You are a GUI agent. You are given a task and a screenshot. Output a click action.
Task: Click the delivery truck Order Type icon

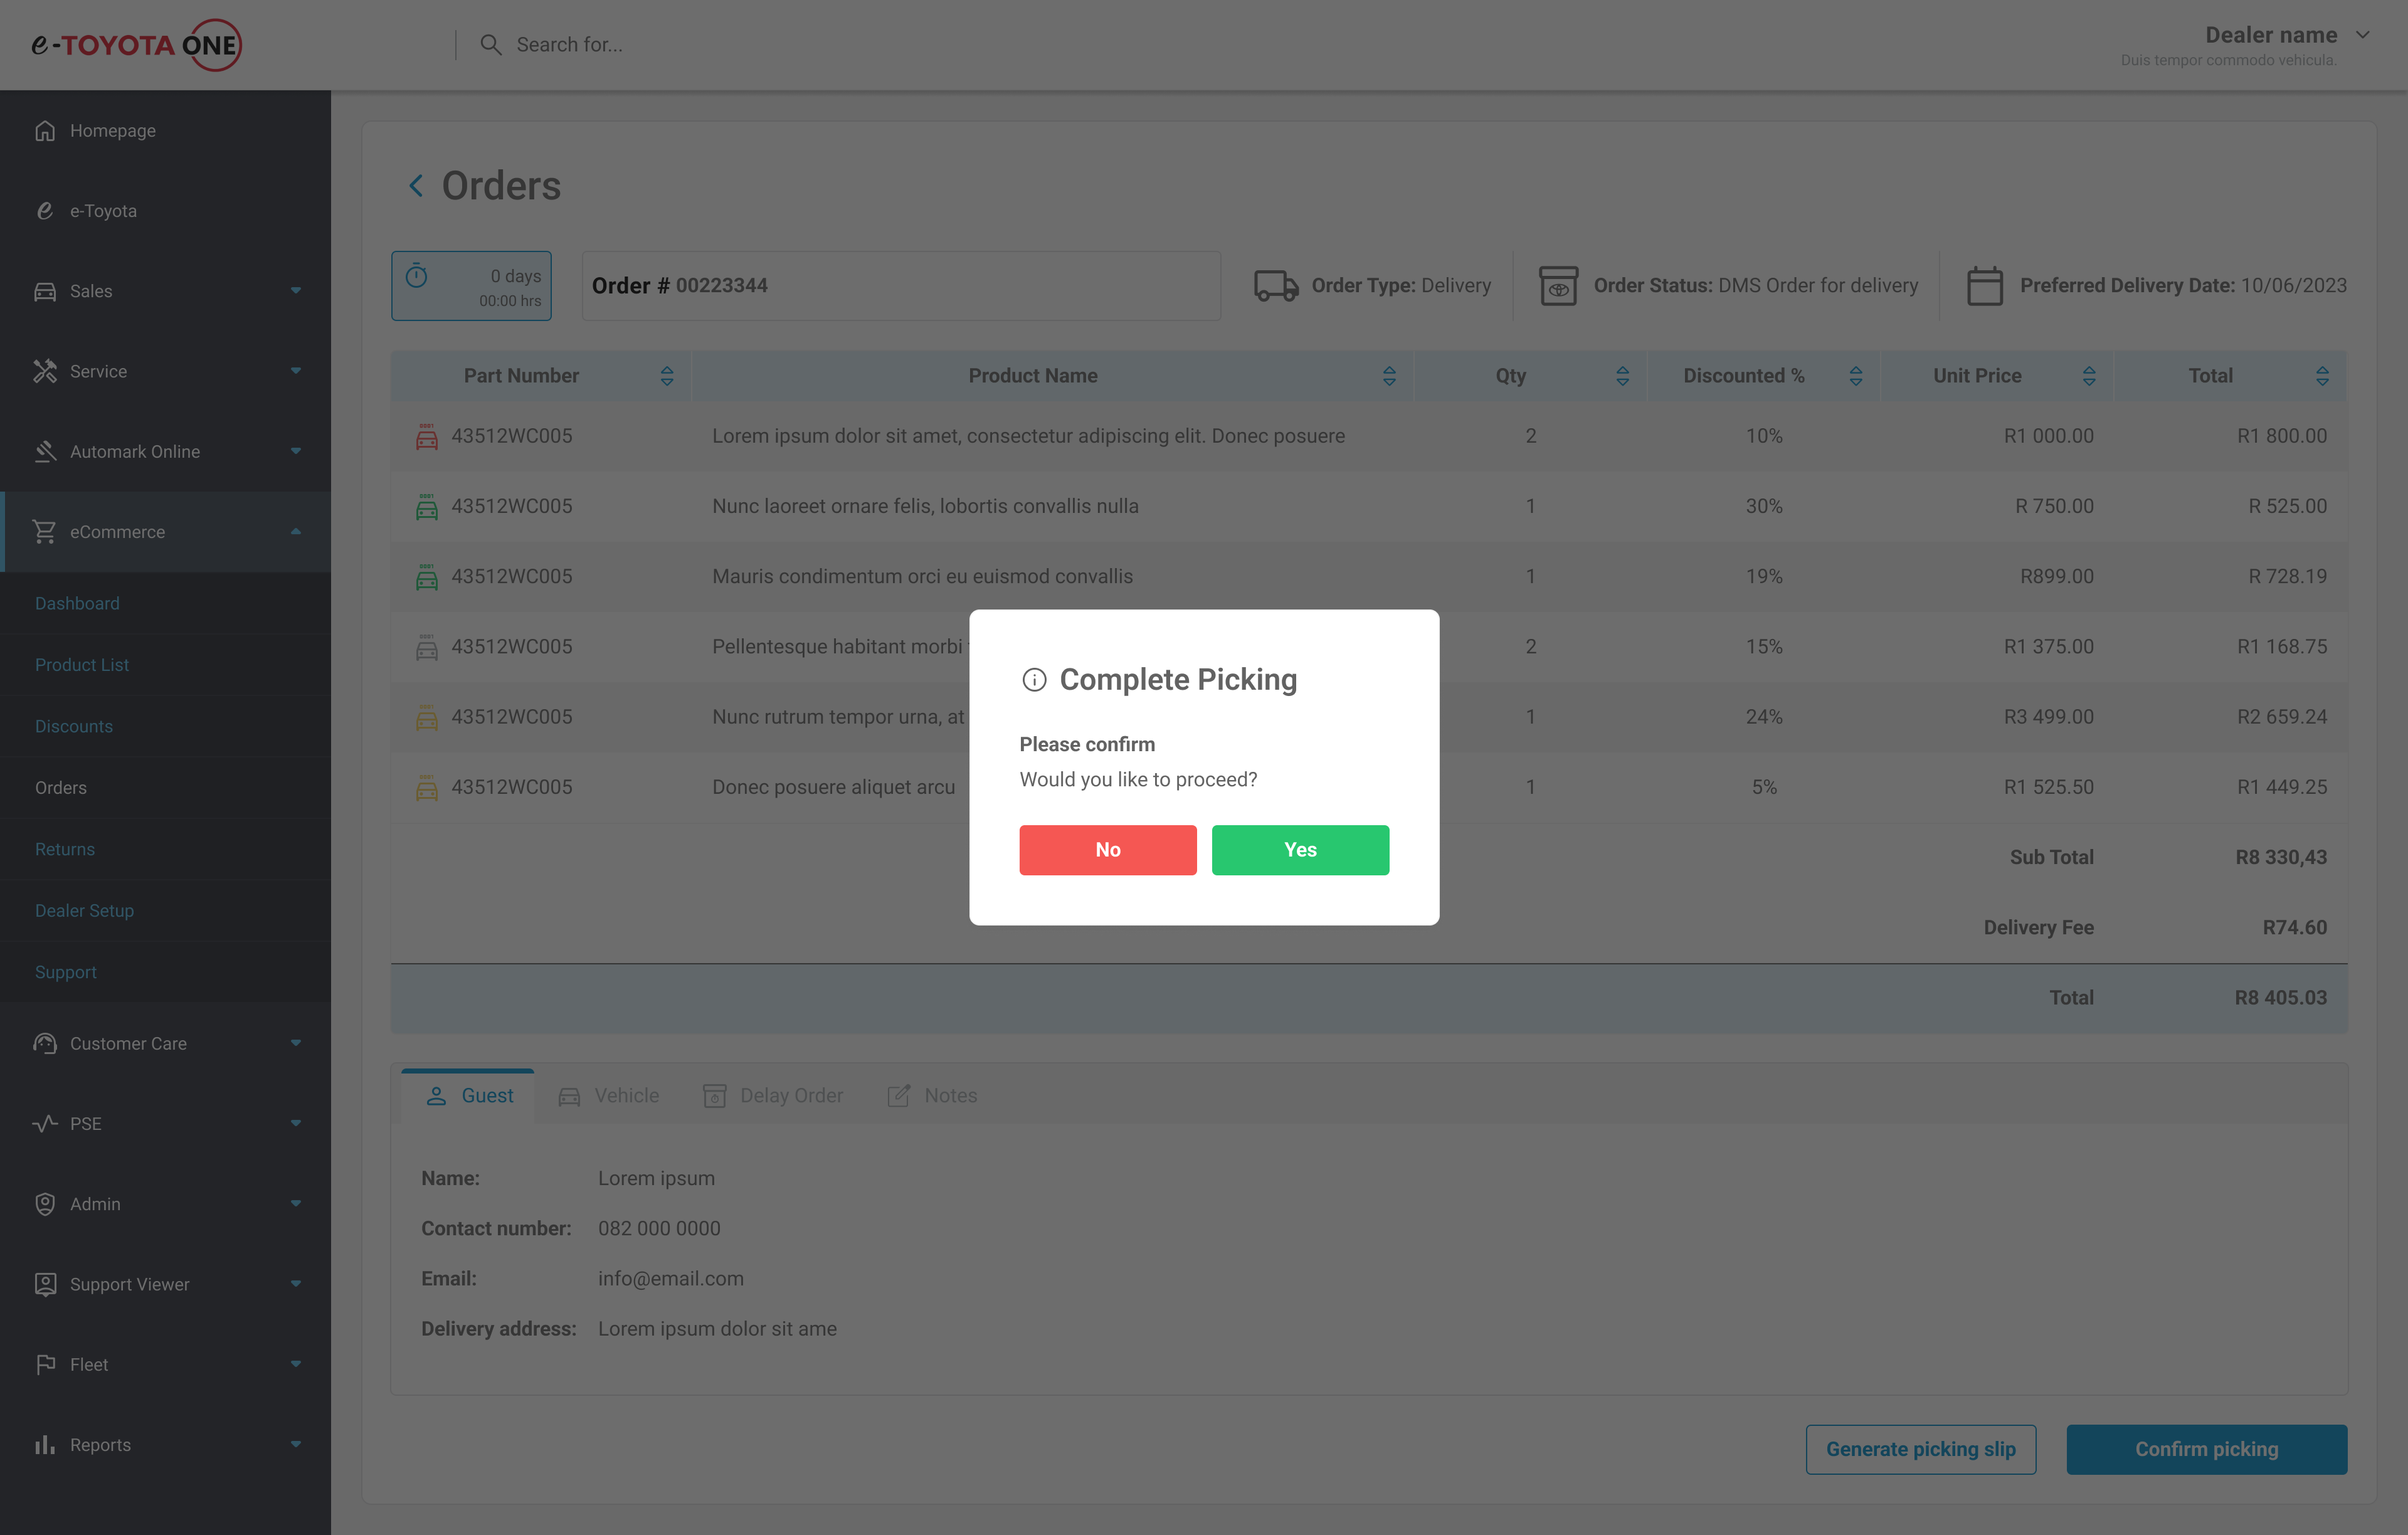click(1275, 286)
